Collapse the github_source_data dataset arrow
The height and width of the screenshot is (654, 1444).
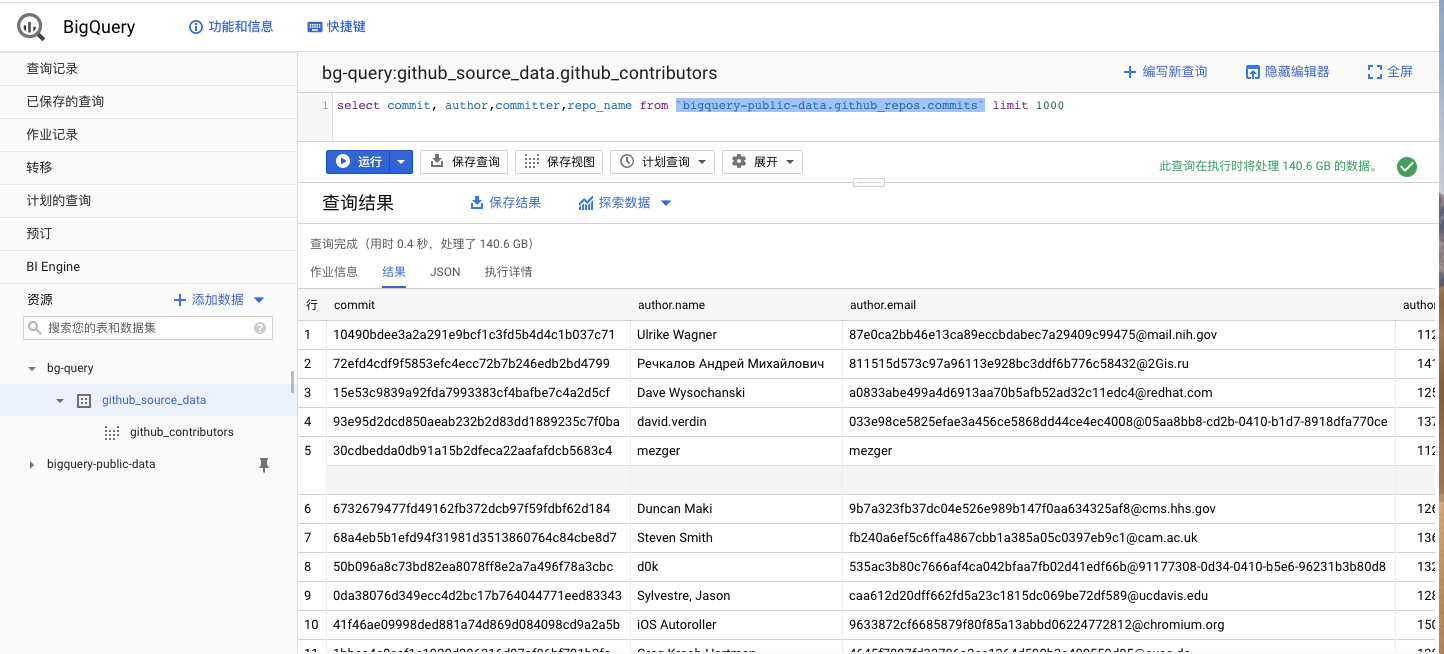tap(60, 401)
